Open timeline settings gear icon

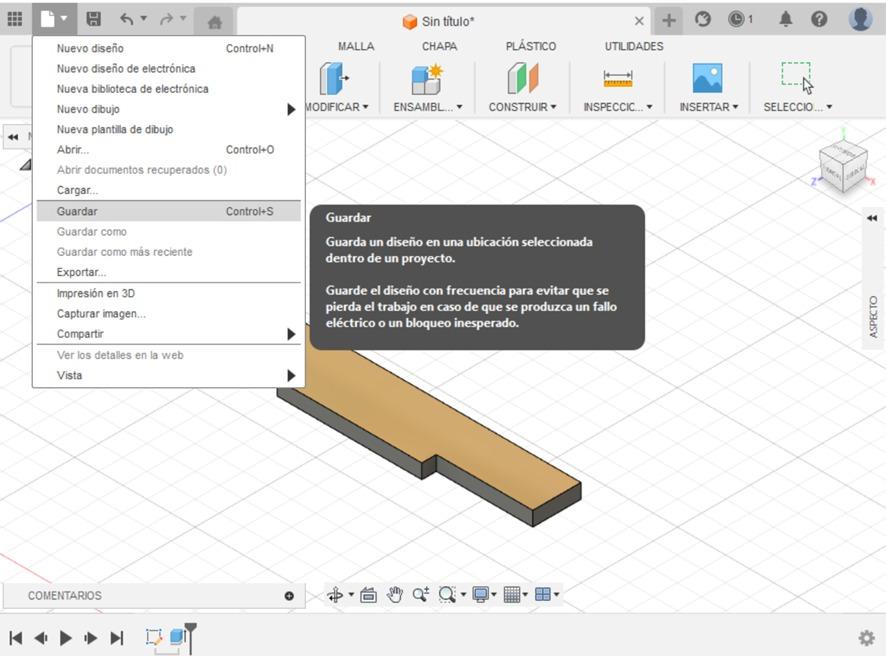(x=866, y=638)
